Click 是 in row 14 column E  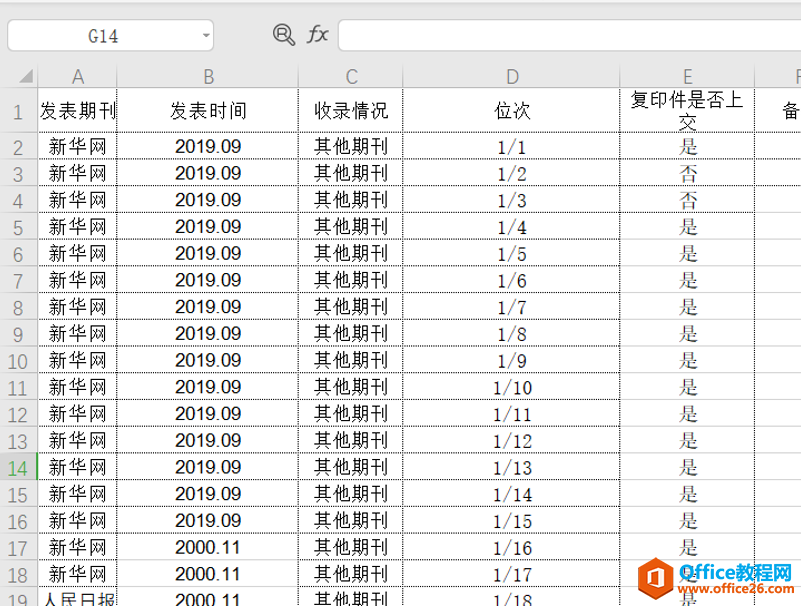[688, 467]
